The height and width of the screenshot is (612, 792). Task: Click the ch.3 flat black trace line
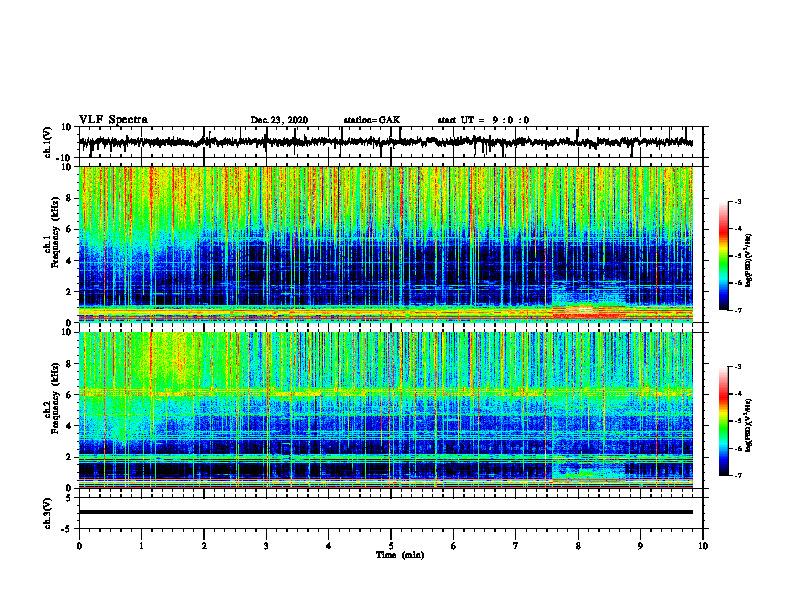pos(385,512)
